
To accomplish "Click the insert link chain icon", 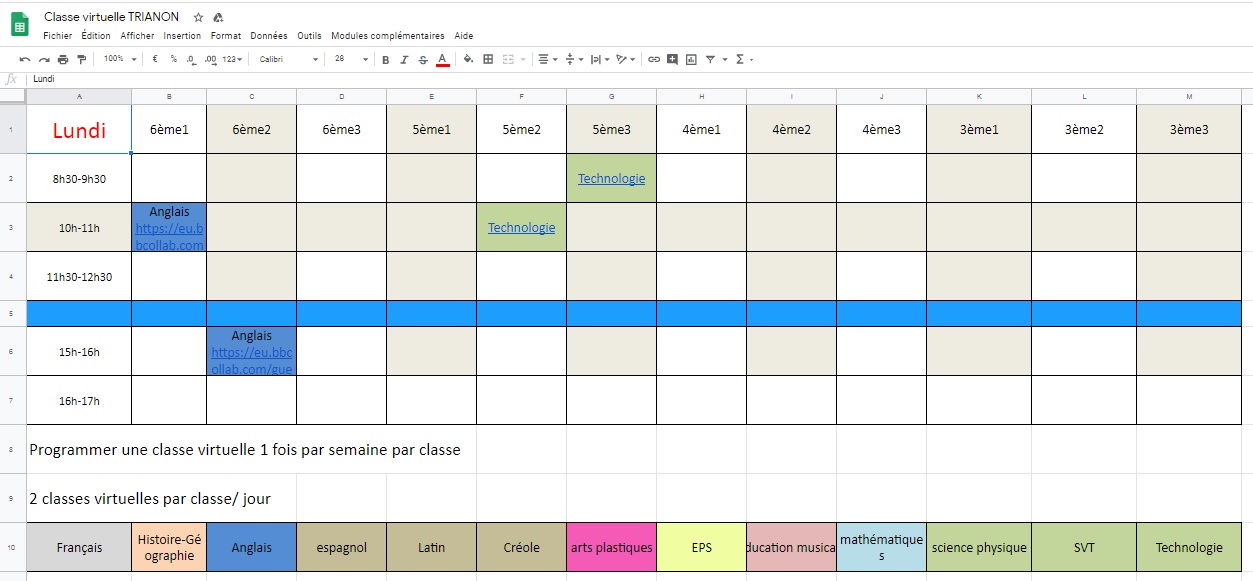I will coord(654,60).
